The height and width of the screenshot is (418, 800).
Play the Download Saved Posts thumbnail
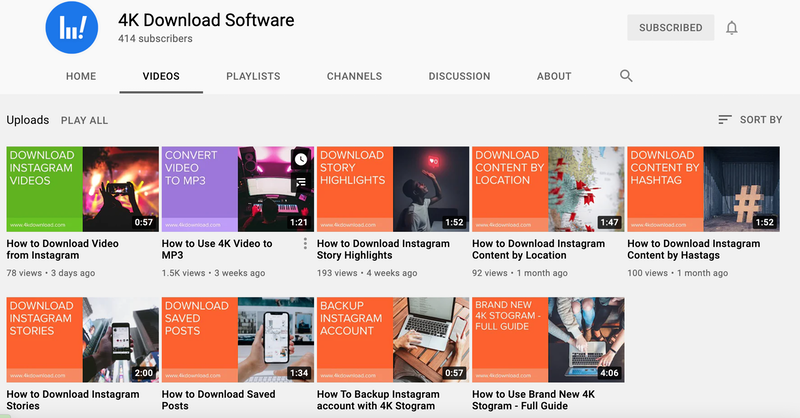coord(237,339)
